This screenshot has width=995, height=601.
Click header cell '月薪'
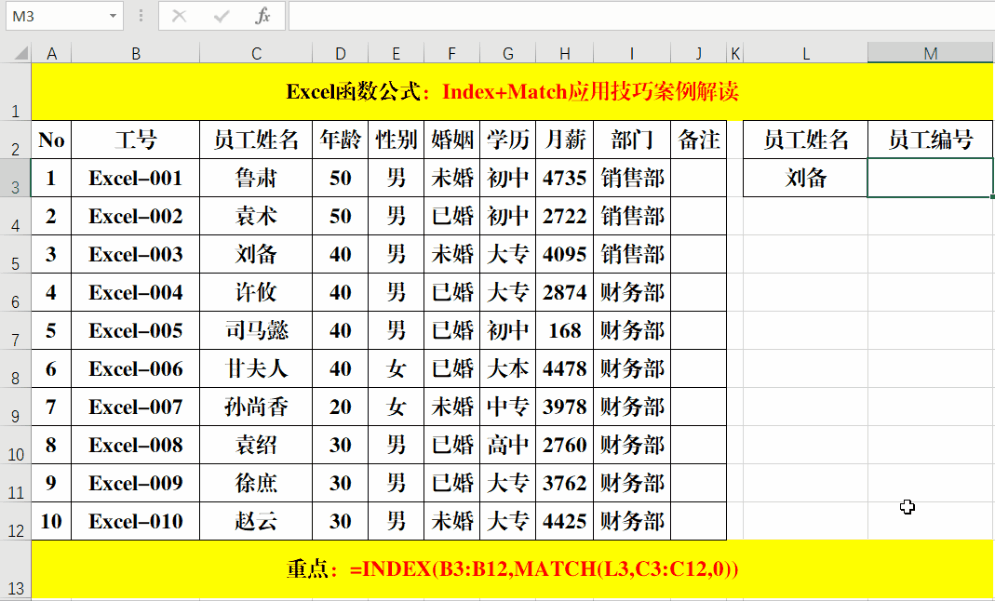[565, 140]
